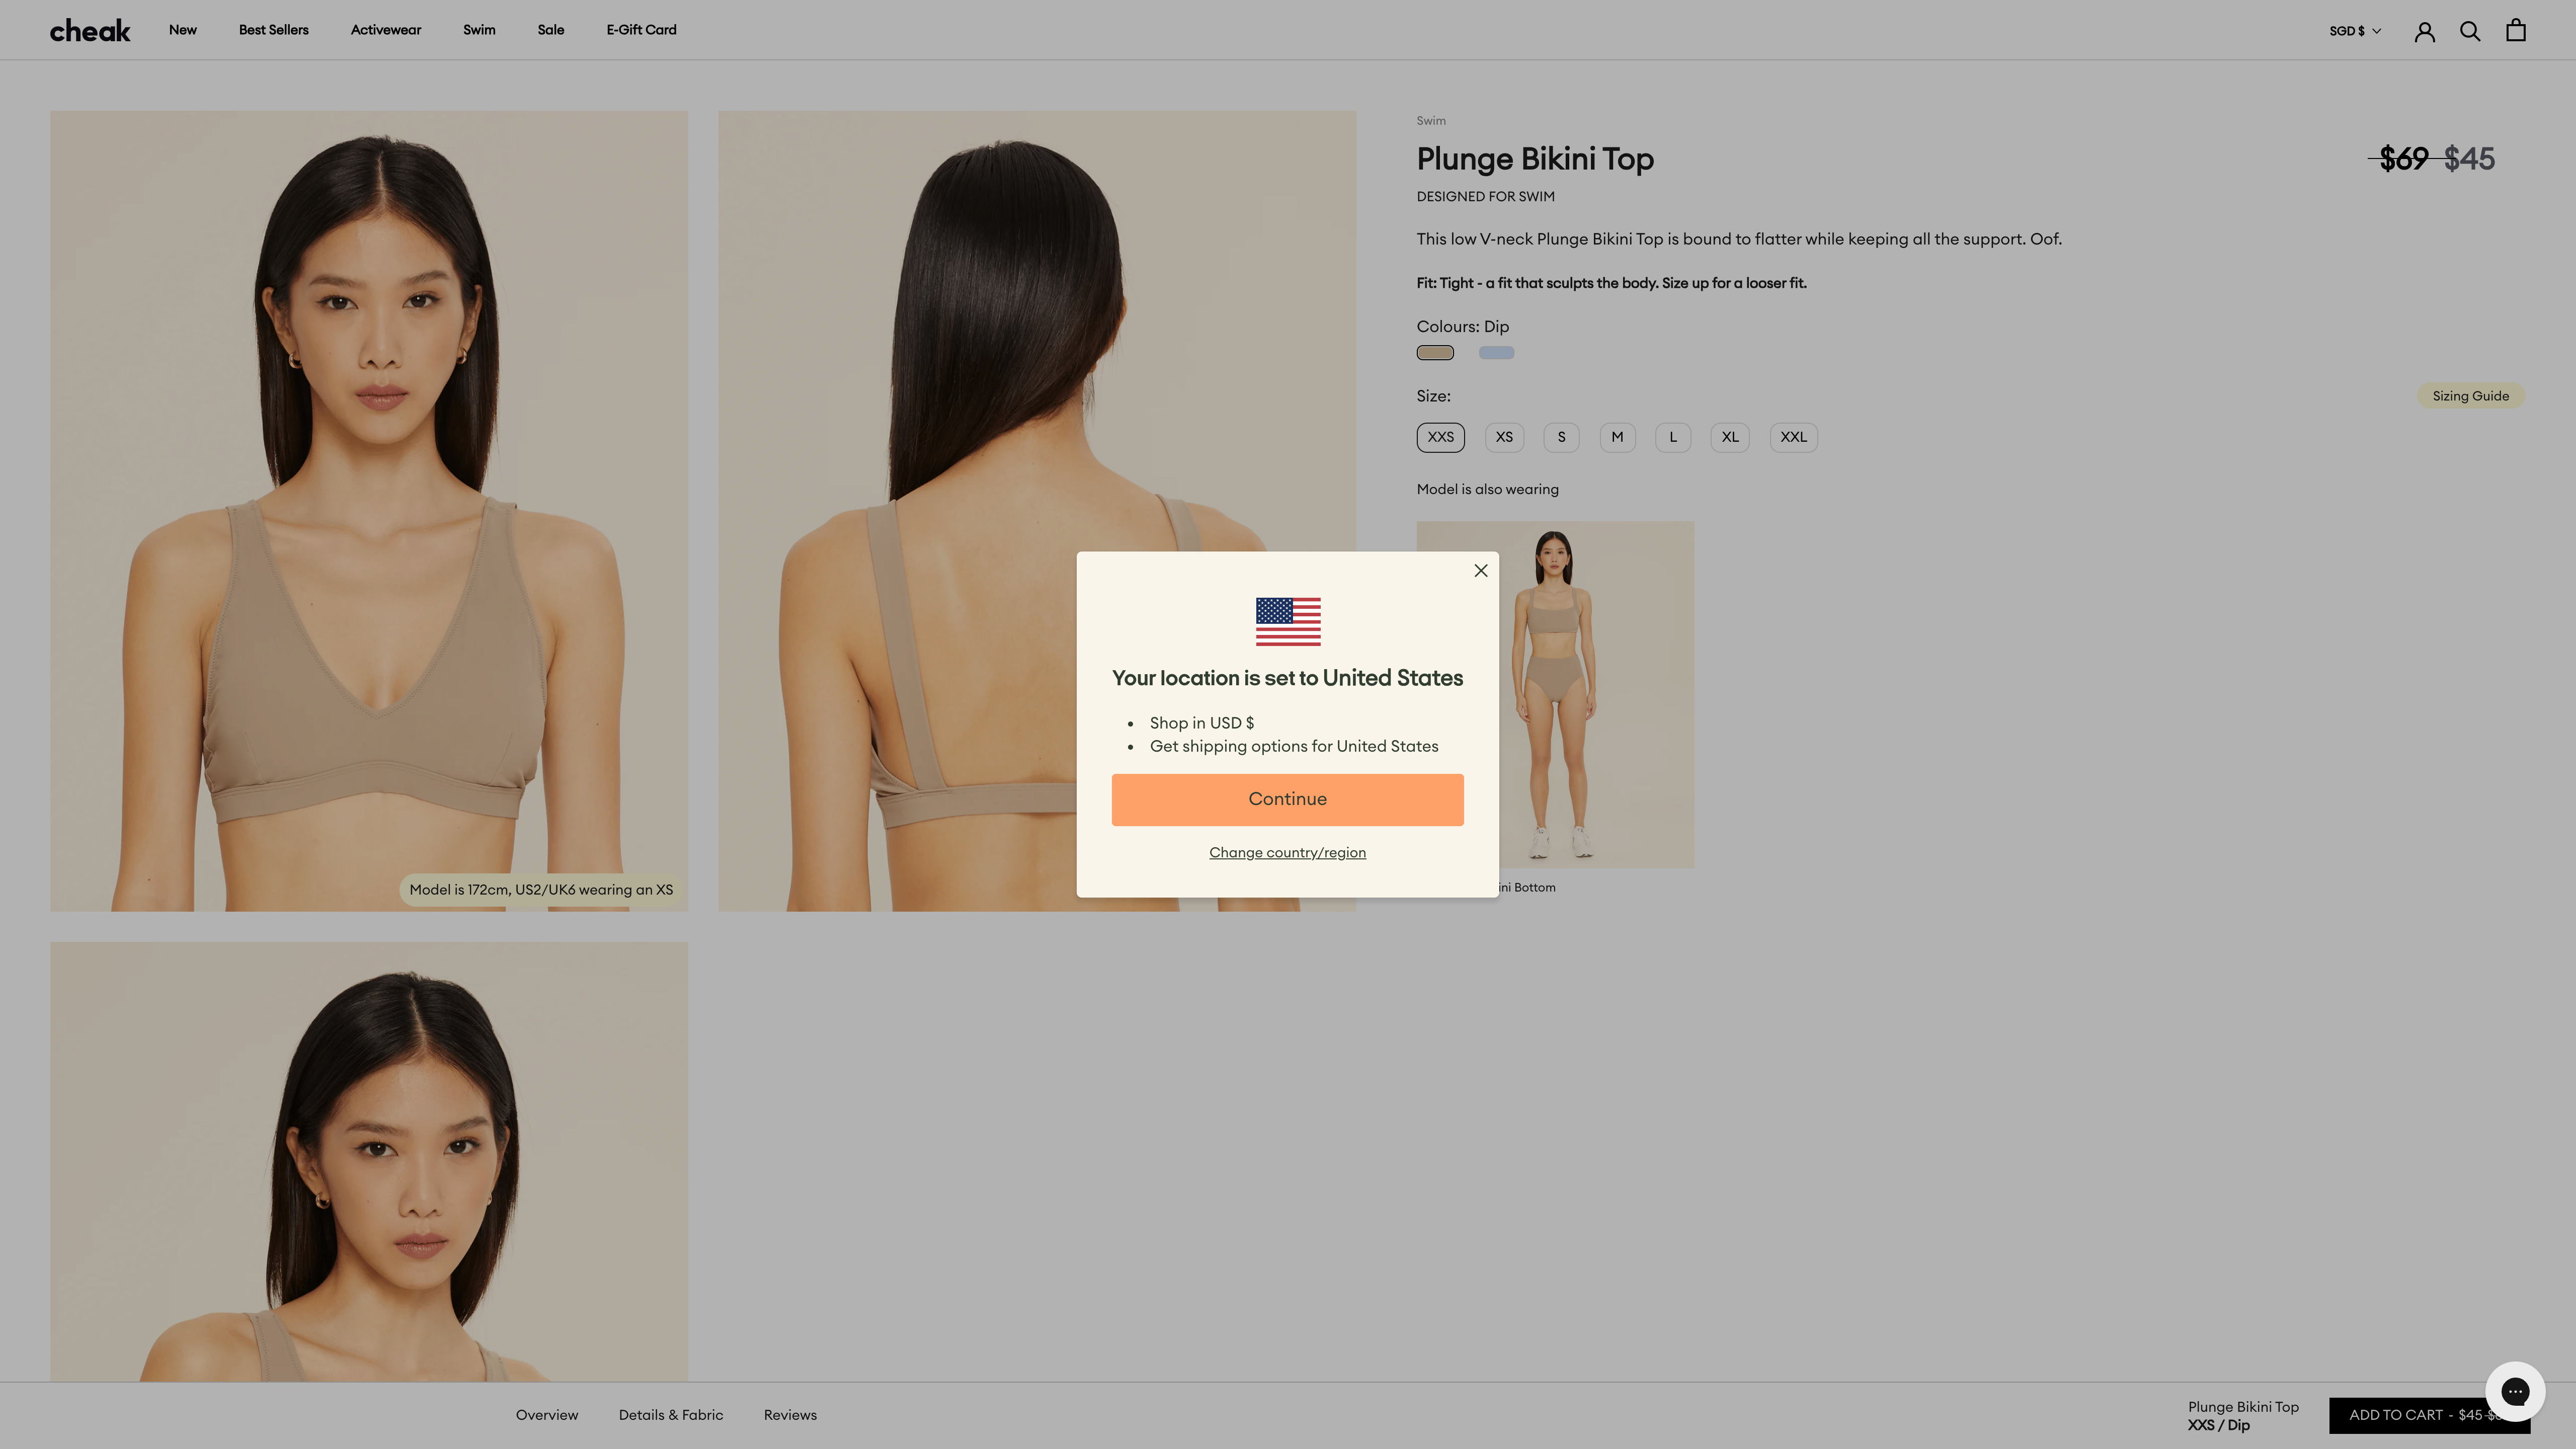Screen dimensions: 2576x1449
Task: Open the Sizing Guide
Action: [2470, 396]
